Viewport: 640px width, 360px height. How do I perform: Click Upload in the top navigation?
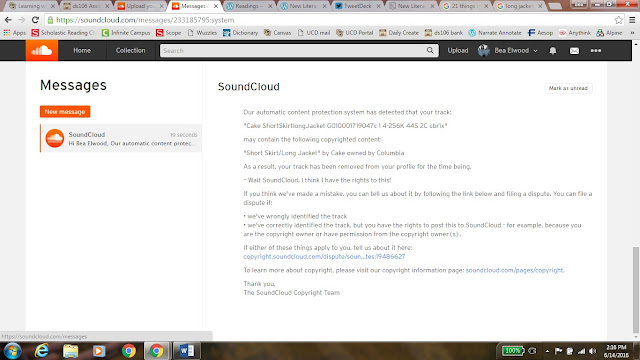[458, 51]
